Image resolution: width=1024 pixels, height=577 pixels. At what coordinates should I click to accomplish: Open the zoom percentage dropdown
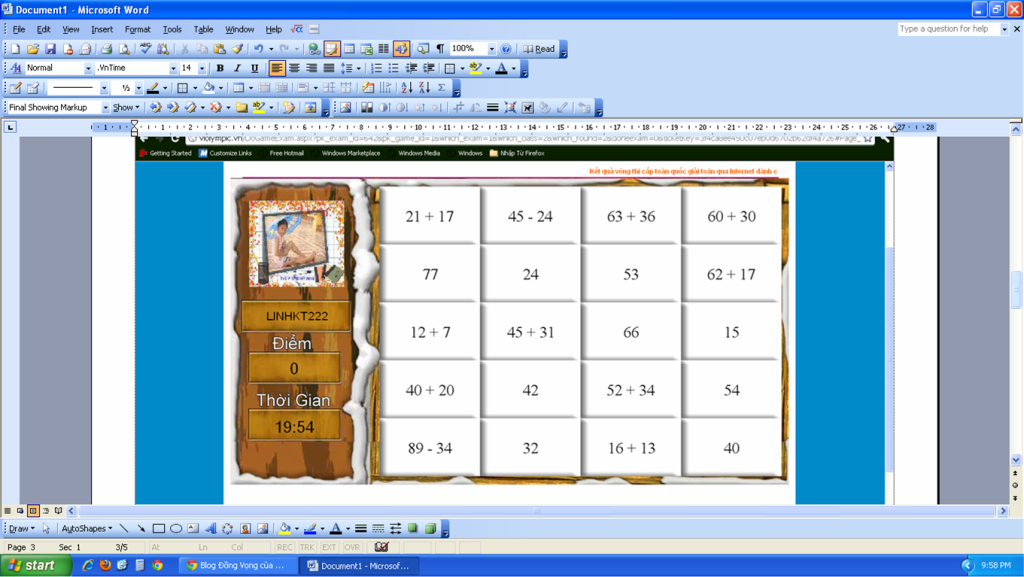[x=491, y=49]
